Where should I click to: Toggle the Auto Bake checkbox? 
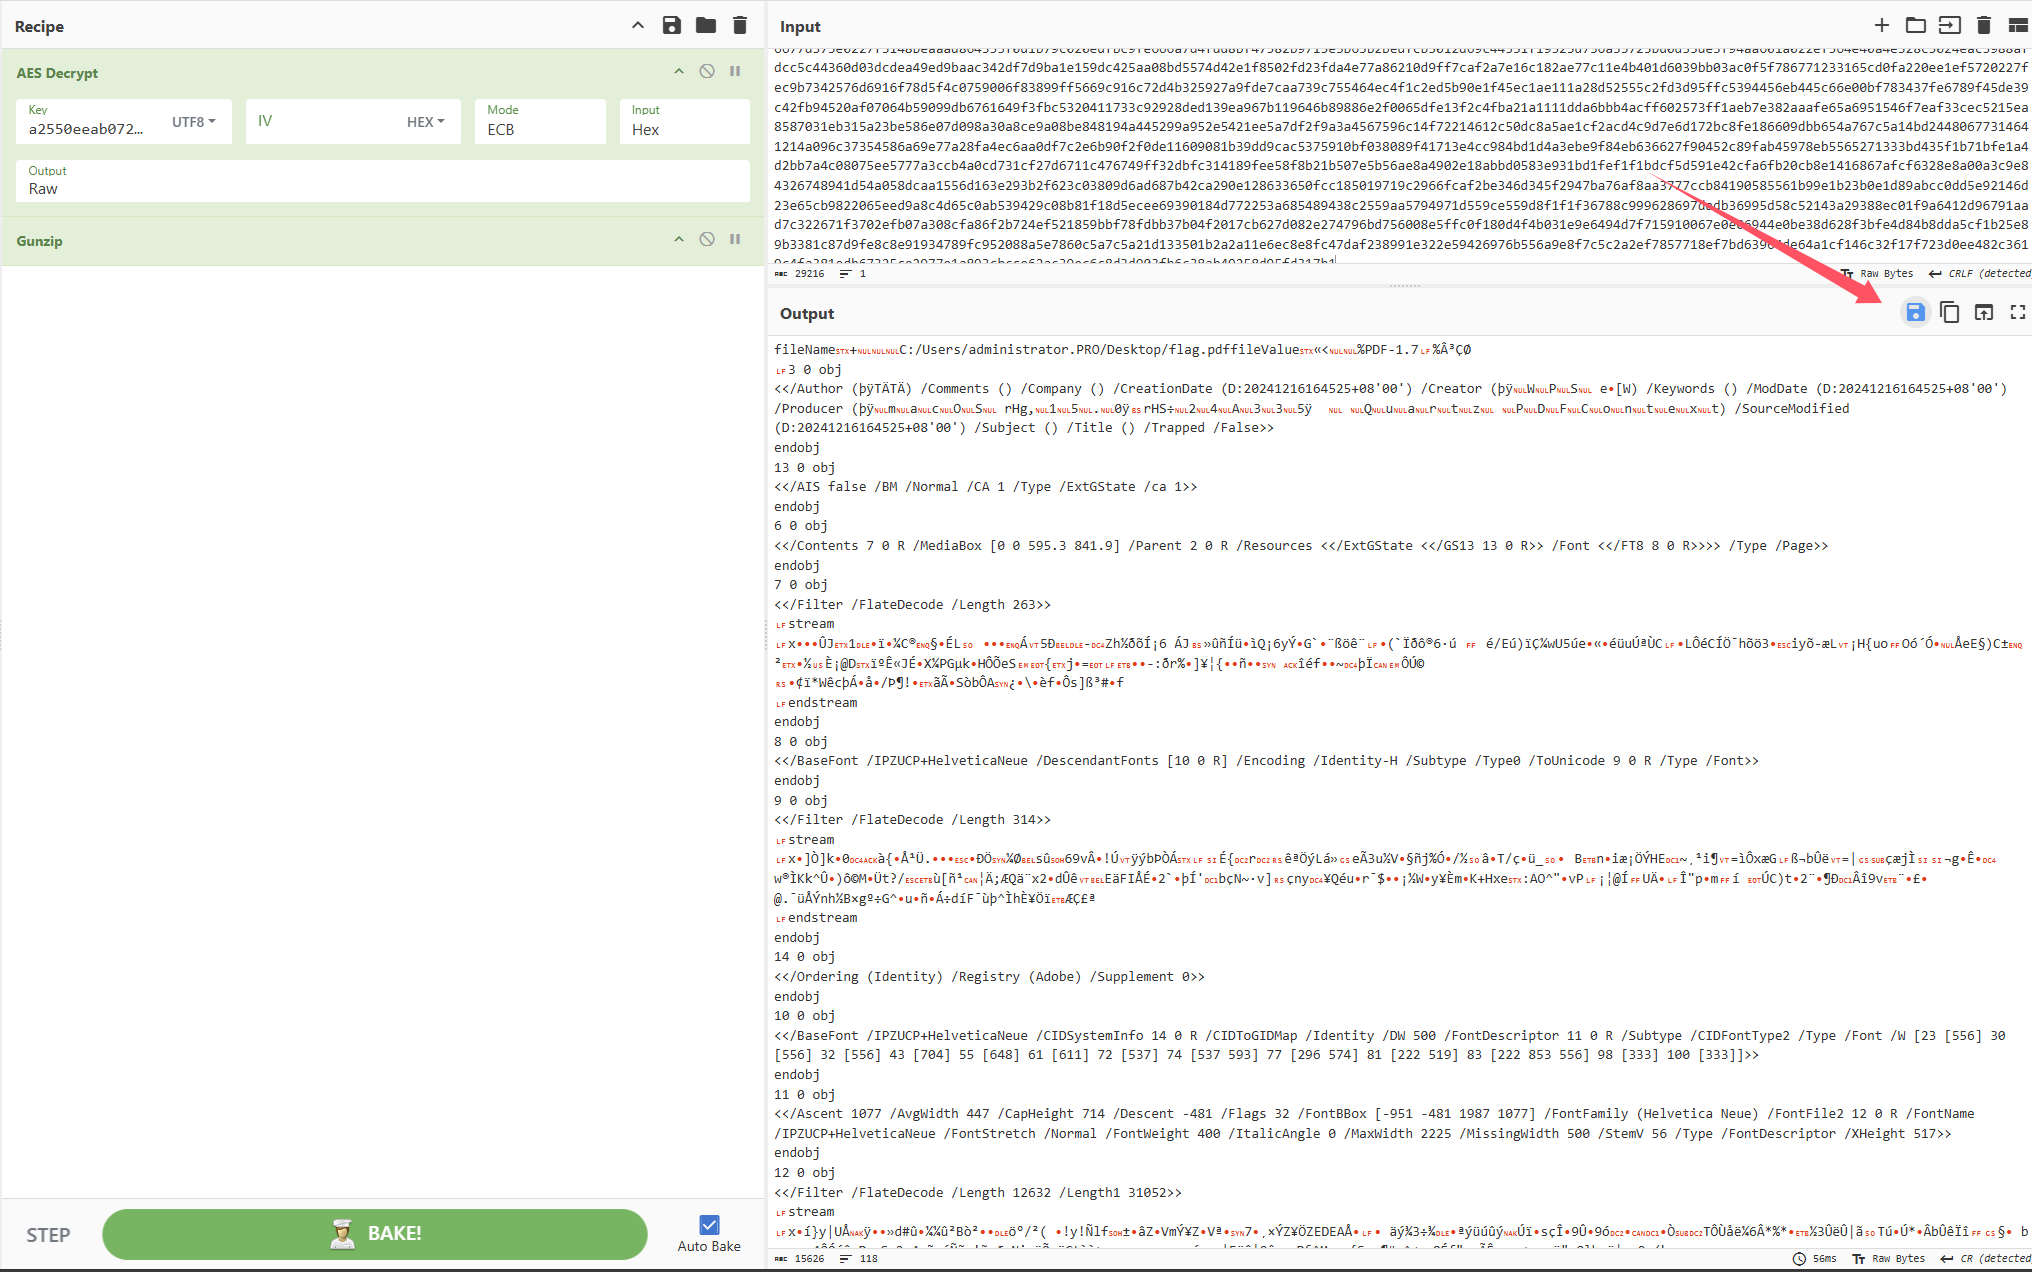coord(709,1225)
